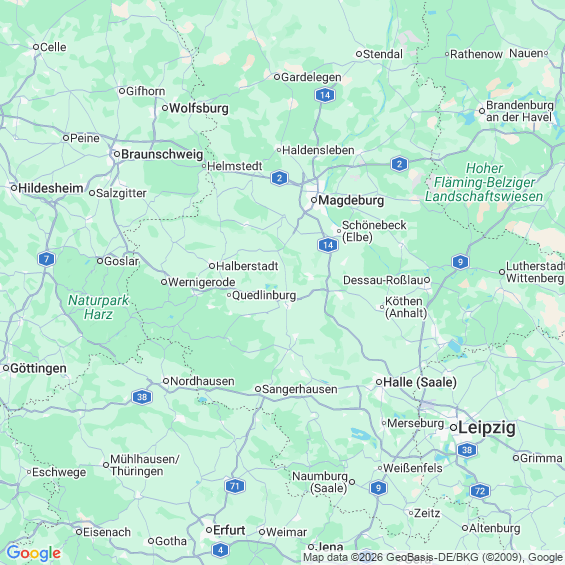Screen dimensions: 565x565
Task: Click the A4 highway shield below Erfurt
Action: point(221,550)
